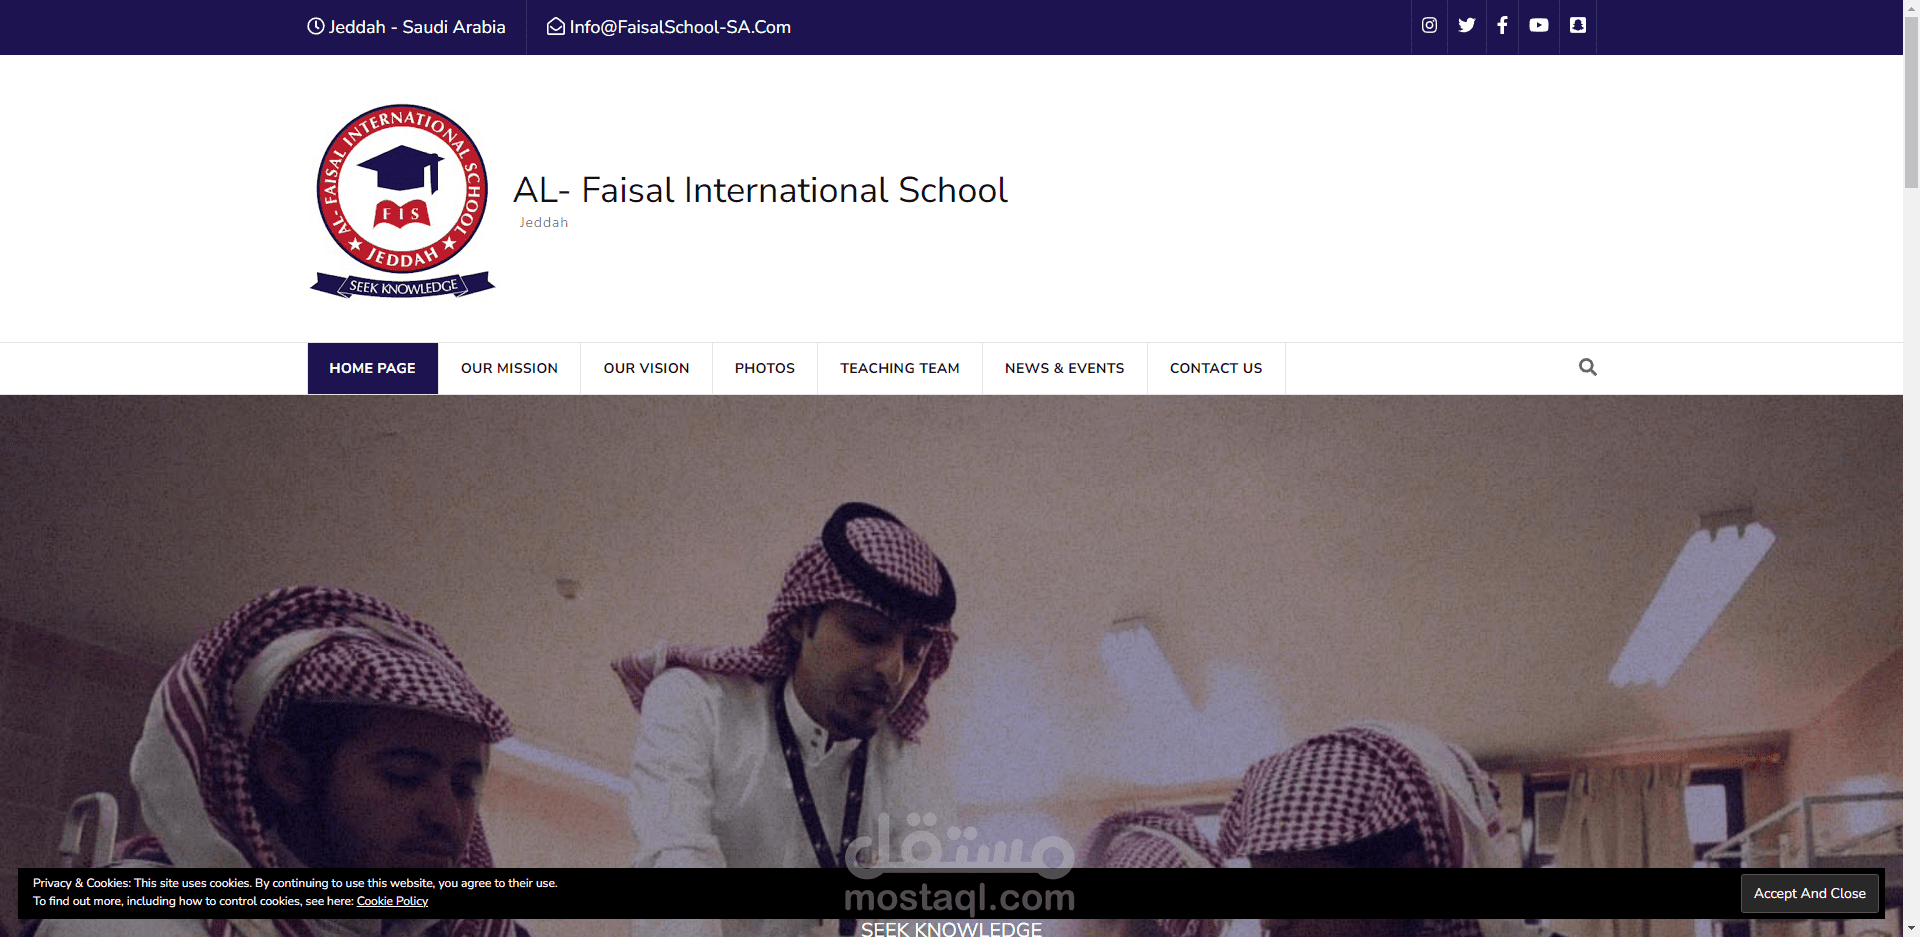Click the Jeddah tagline under site title
1920x937 pixels.
[x=544, y=222]
